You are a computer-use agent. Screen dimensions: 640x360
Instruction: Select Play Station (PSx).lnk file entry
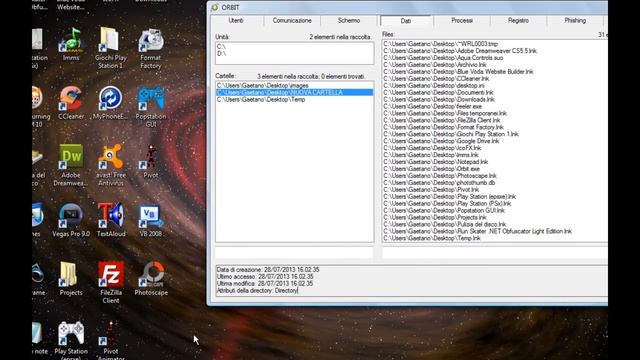[447, 203]
